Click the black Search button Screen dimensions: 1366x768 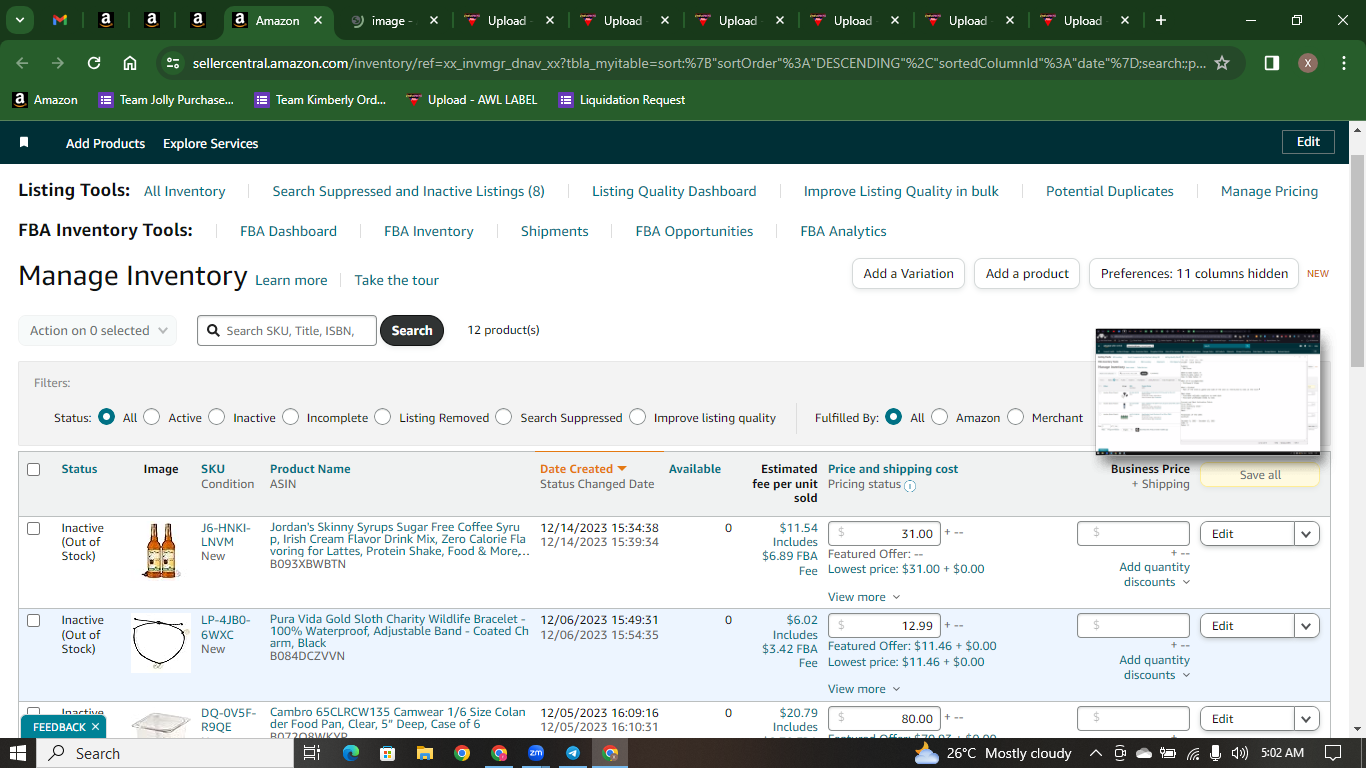click(x=412, y=330)
